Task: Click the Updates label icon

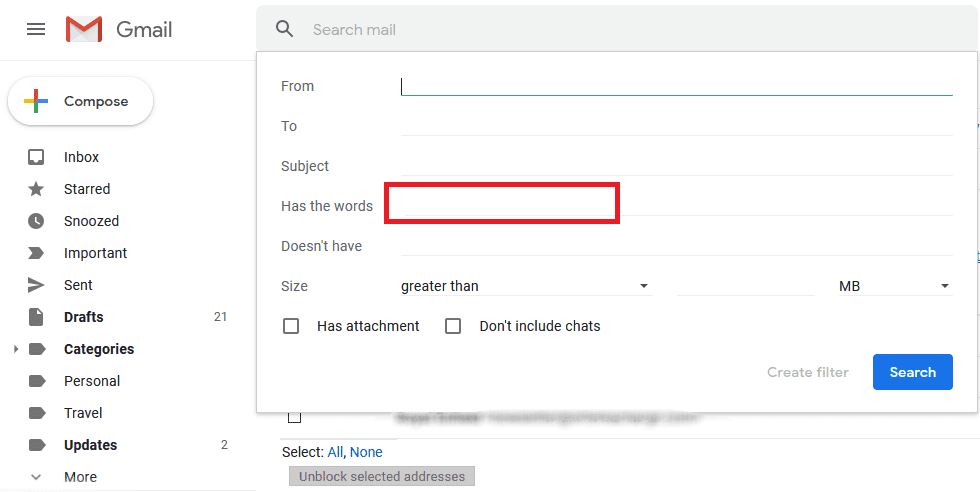Action: (38, 445)
